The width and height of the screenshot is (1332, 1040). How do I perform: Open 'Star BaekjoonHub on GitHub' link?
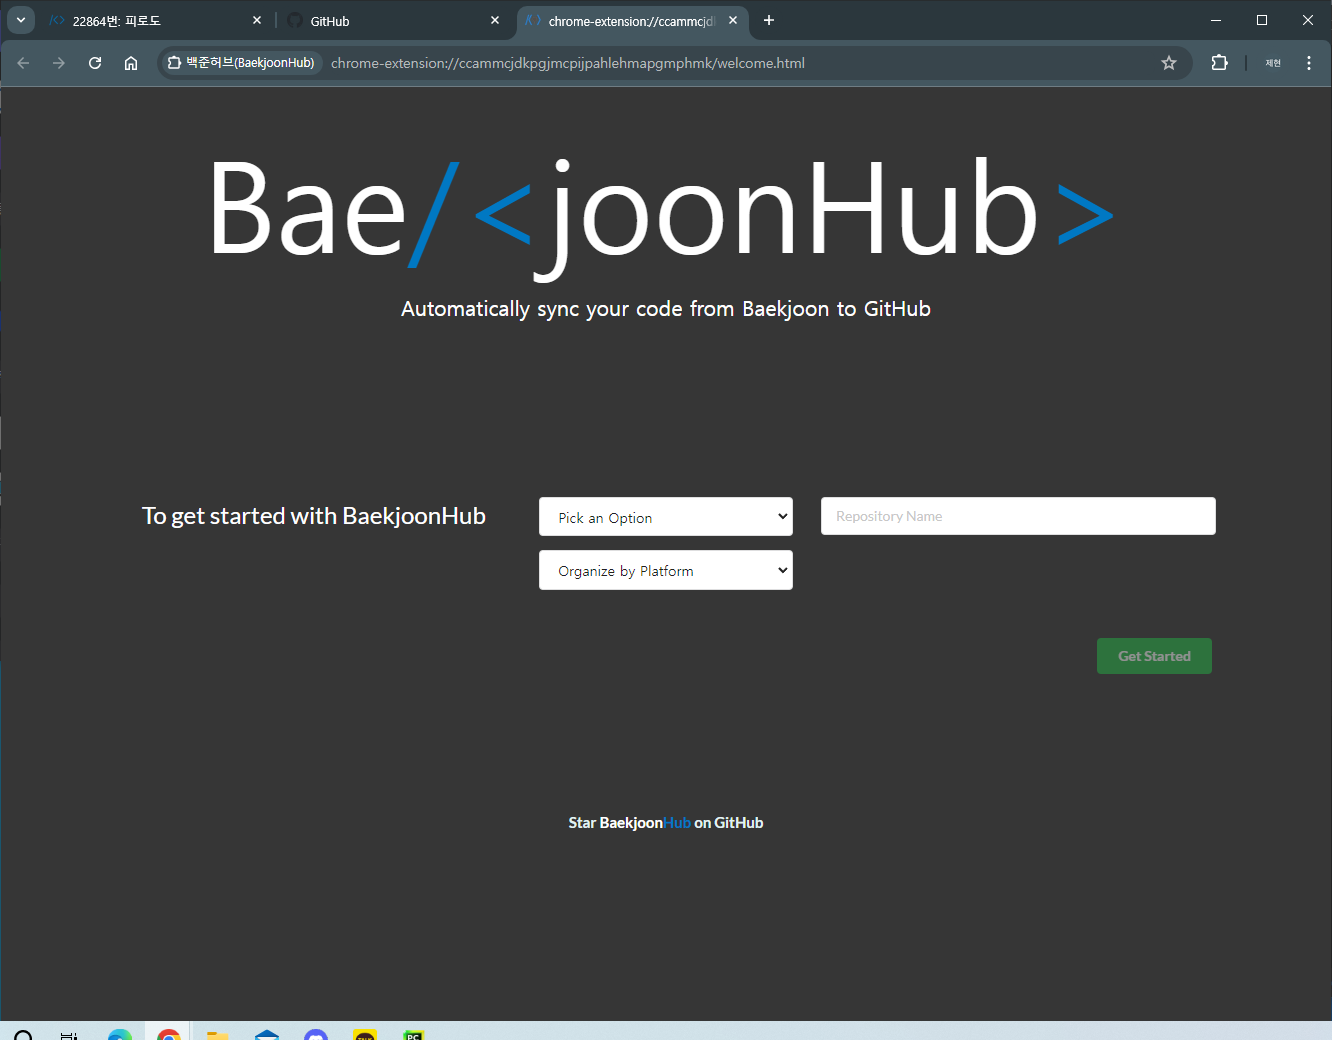(666, 823)
